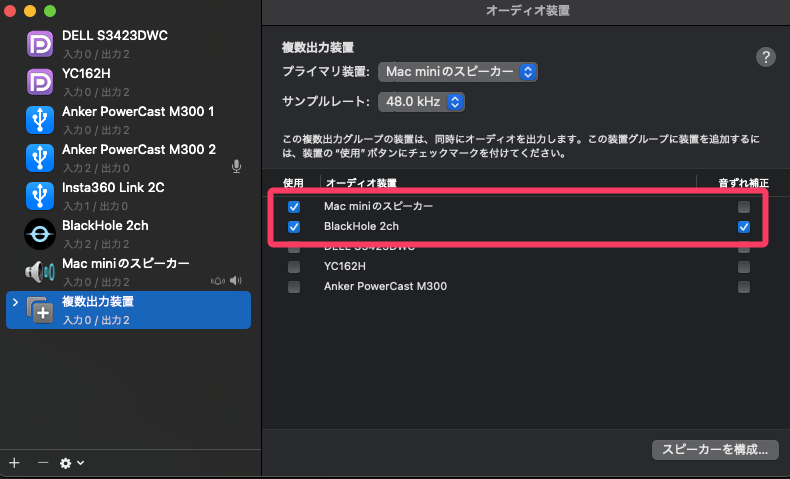Viewport: 790px width, 479px height.
Task: Click the オーディオ装置 column header
Action: coord(361,183)
